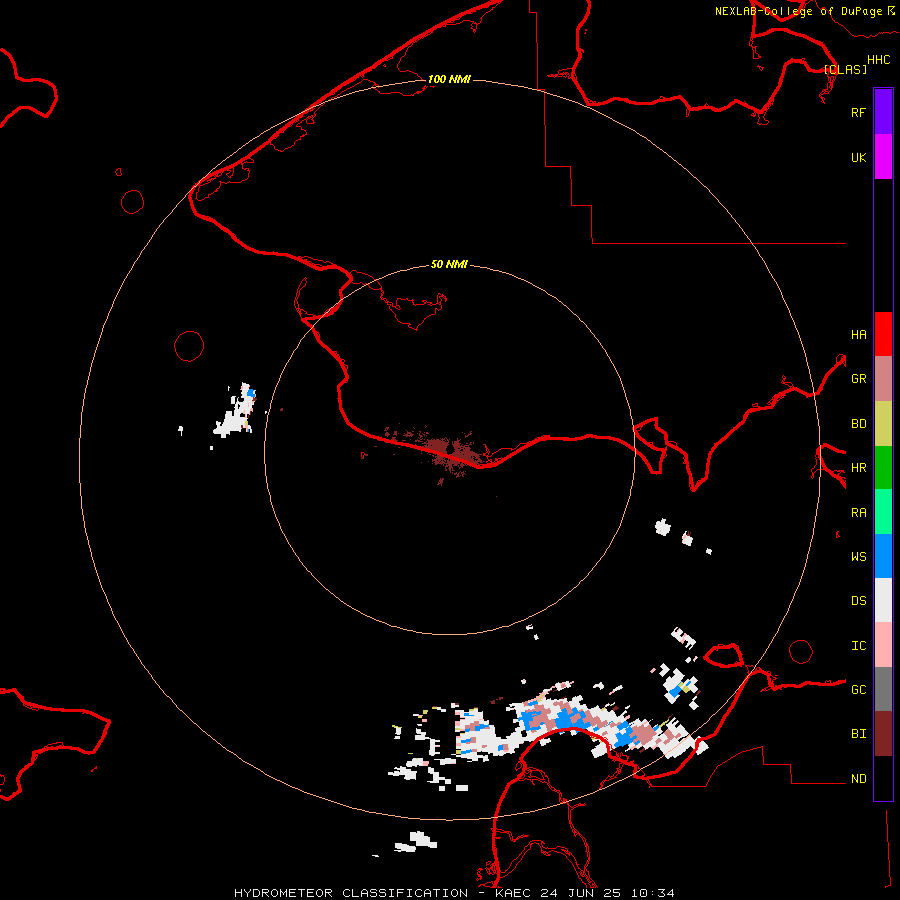Click the purple RF legend color swatch

pyautogui.click(x=883, y=112)
